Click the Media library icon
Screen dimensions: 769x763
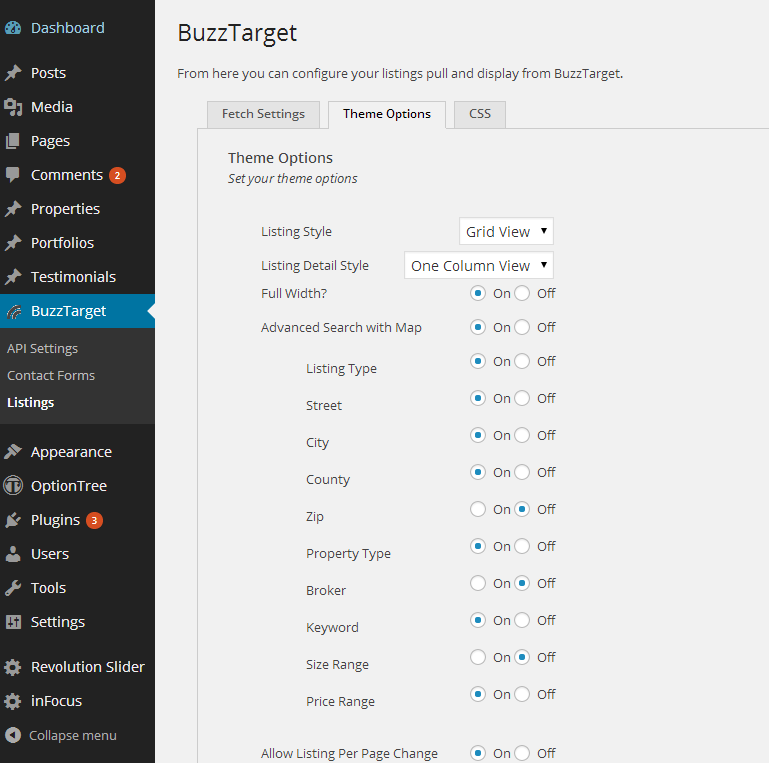coord(13,107)
